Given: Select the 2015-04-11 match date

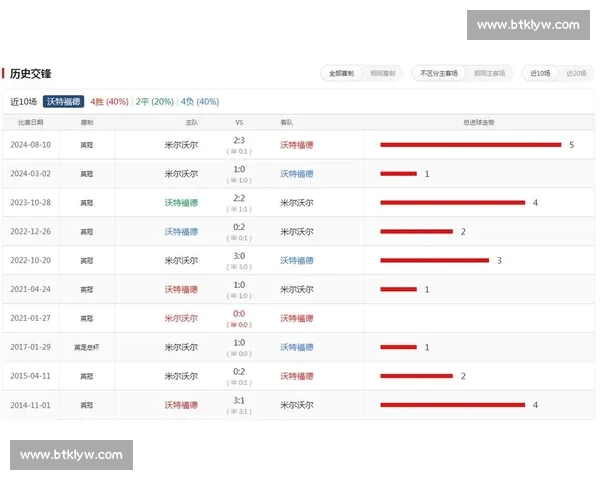Looking at the screenshot, I should [31, 376].
